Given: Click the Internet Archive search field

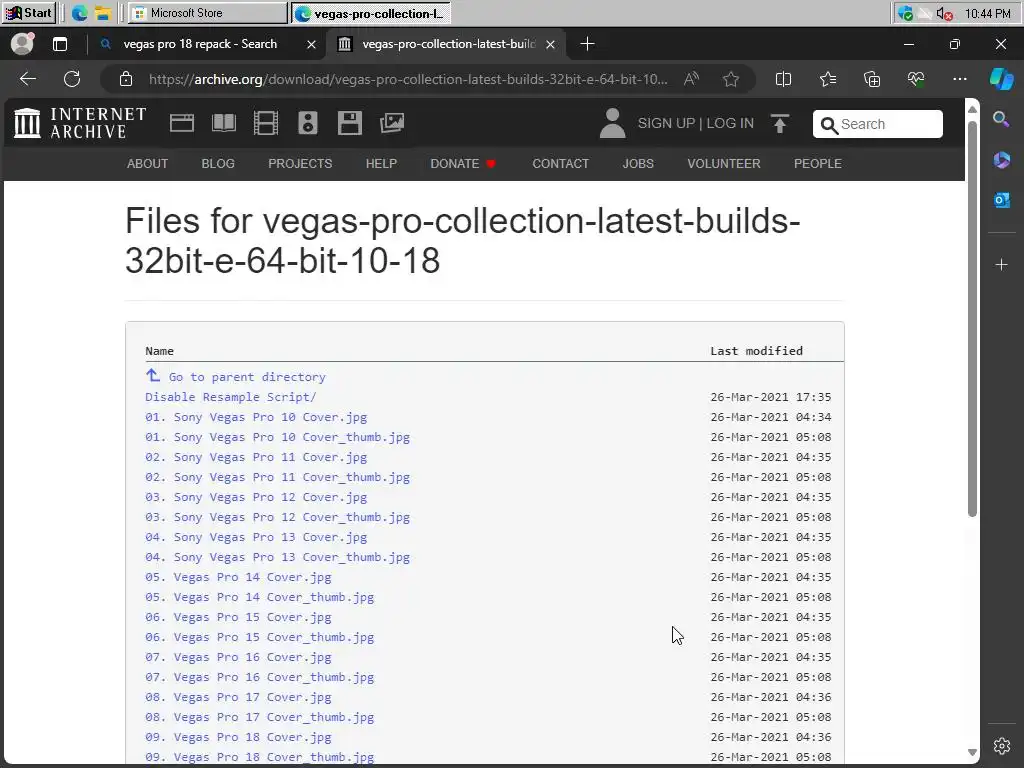Looking at the screenshot, I should (878, 124).
